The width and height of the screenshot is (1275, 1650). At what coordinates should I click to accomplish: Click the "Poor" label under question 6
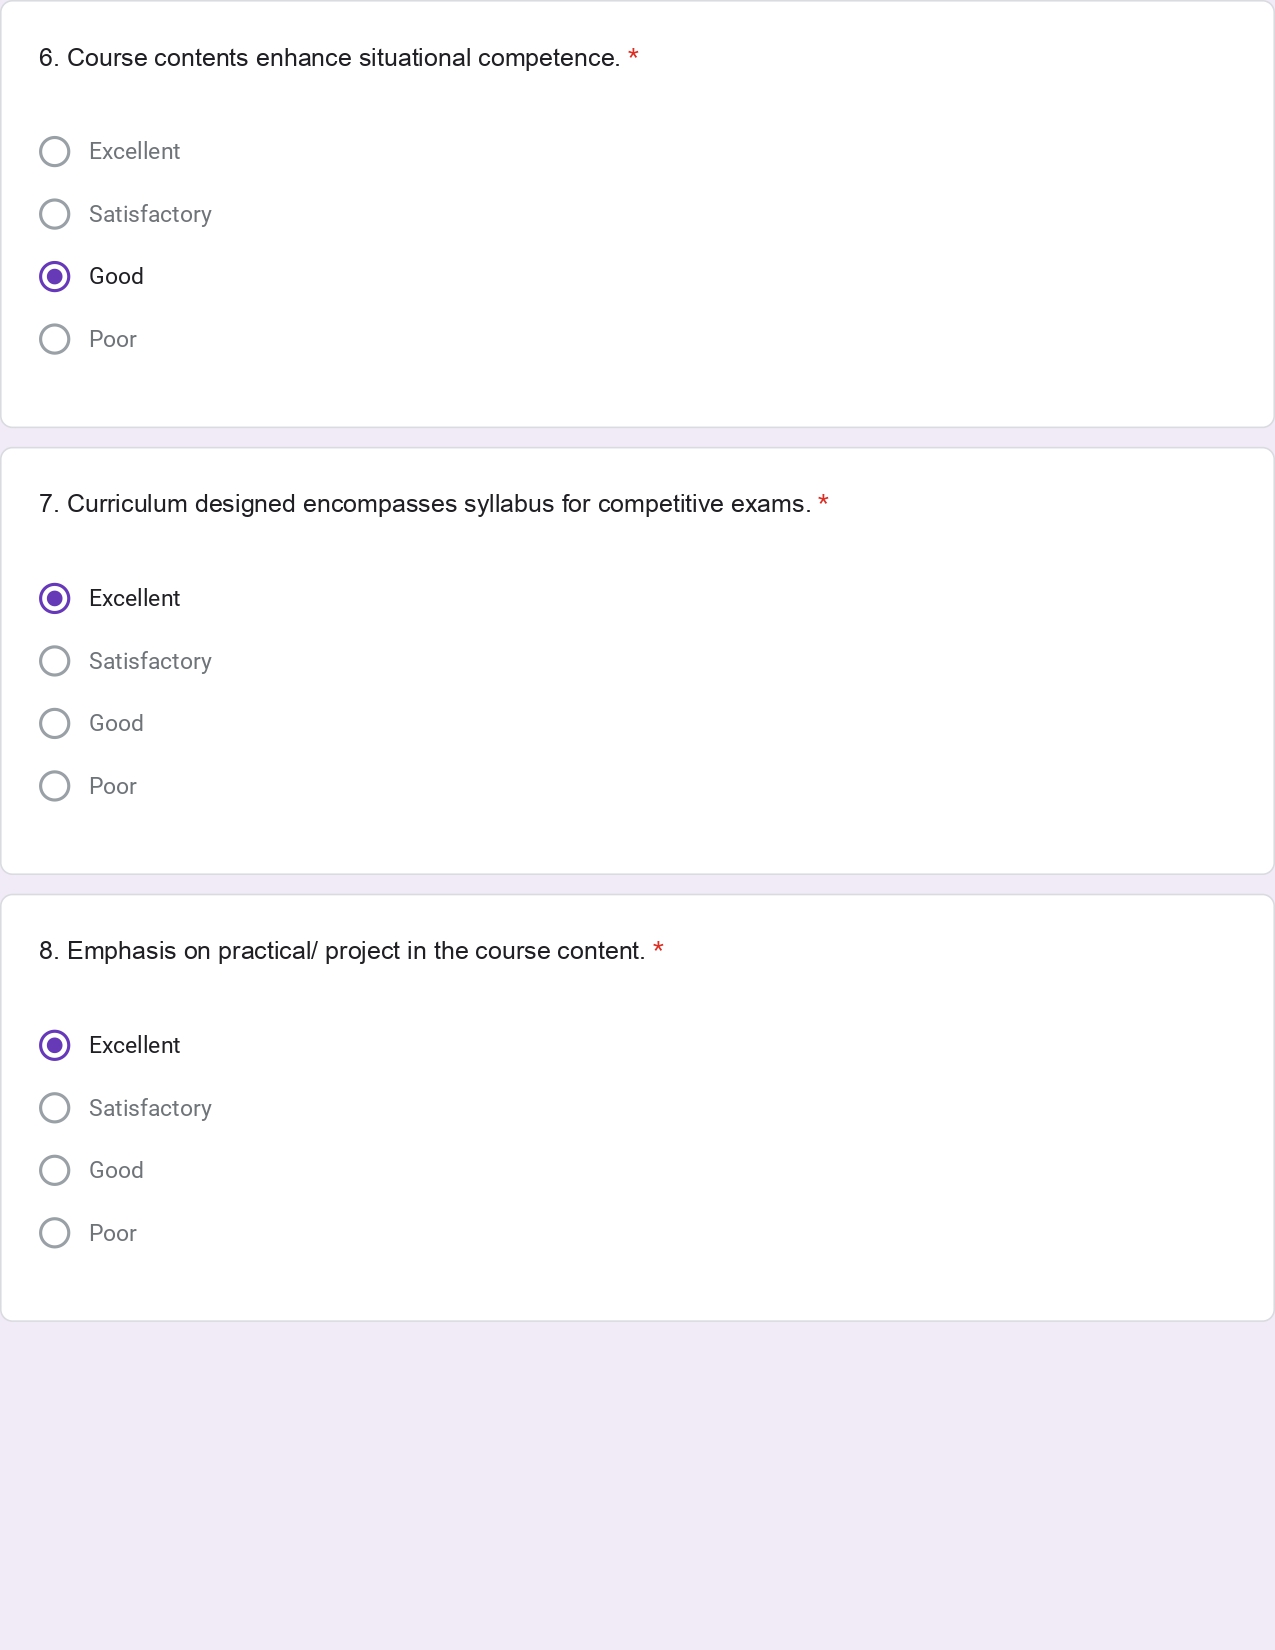coord(113,339)
